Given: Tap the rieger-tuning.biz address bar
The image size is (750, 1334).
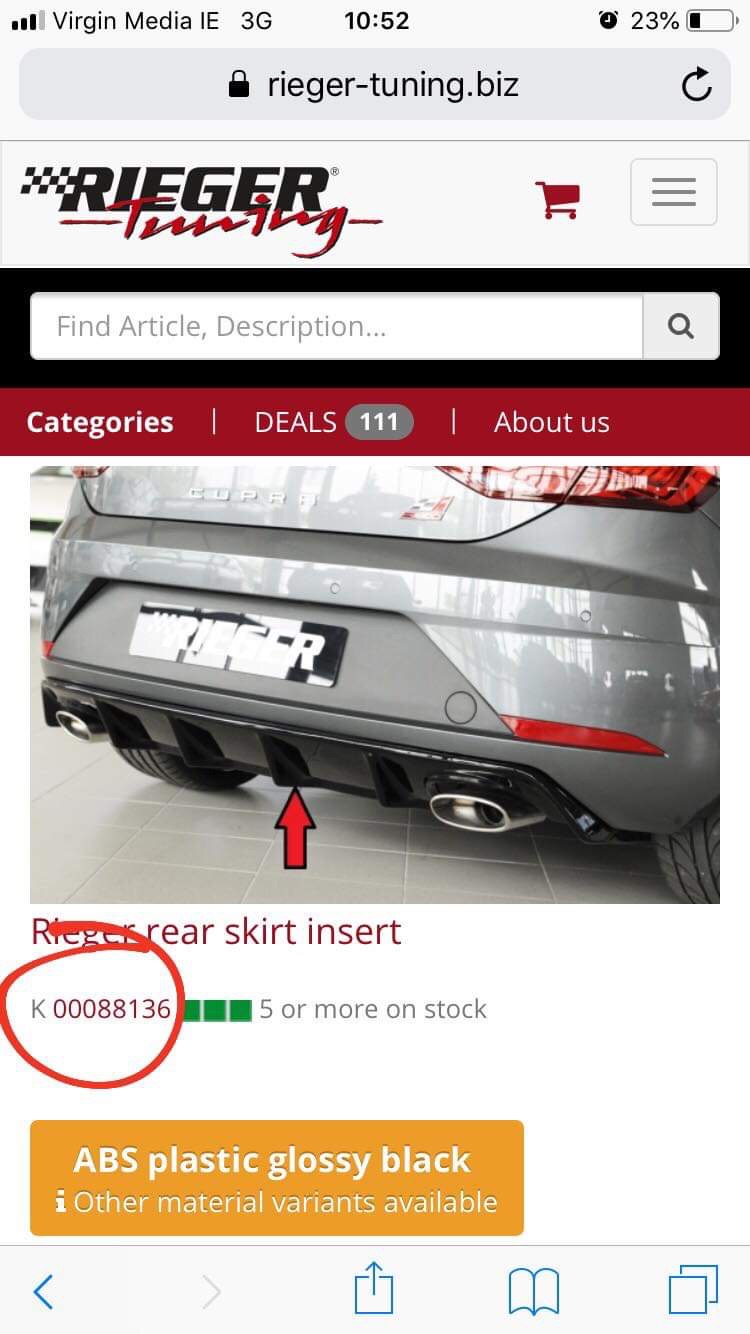Looking at the screenshot, I should (374, 85).
